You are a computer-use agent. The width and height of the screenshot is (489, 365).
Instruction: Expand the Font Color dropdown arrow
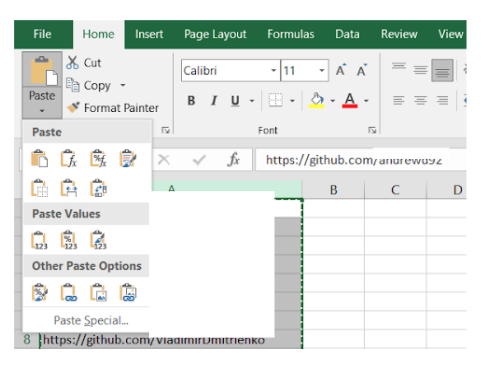tap(366, 100)
